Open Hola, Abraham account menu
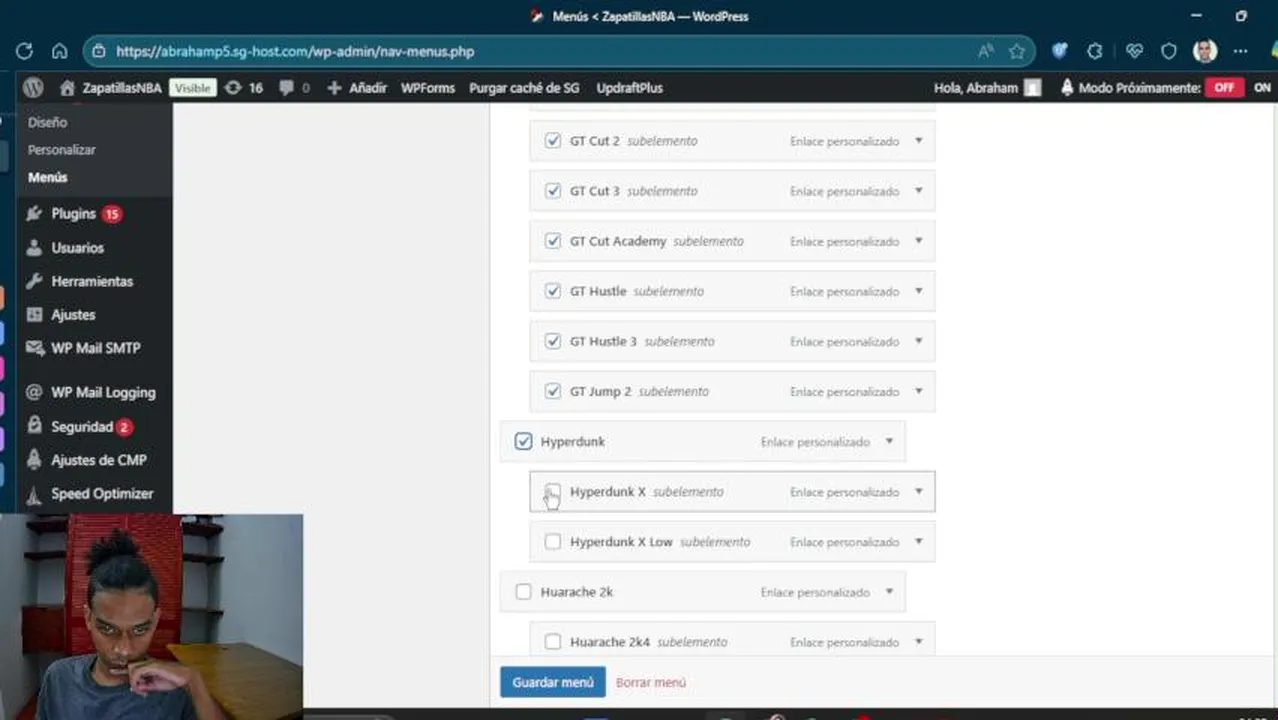Viewport: 1278px width, 720px height. (987, 88)
